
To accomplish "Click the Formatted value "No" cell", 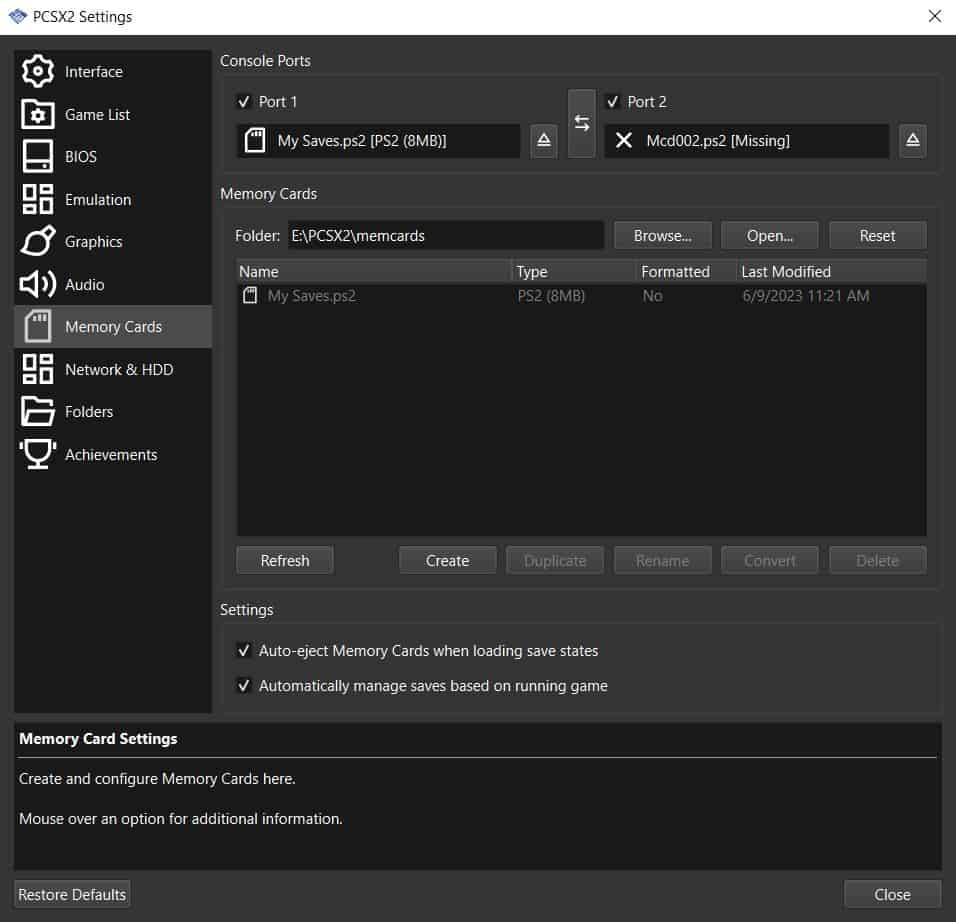I will [x=652, y=296].
